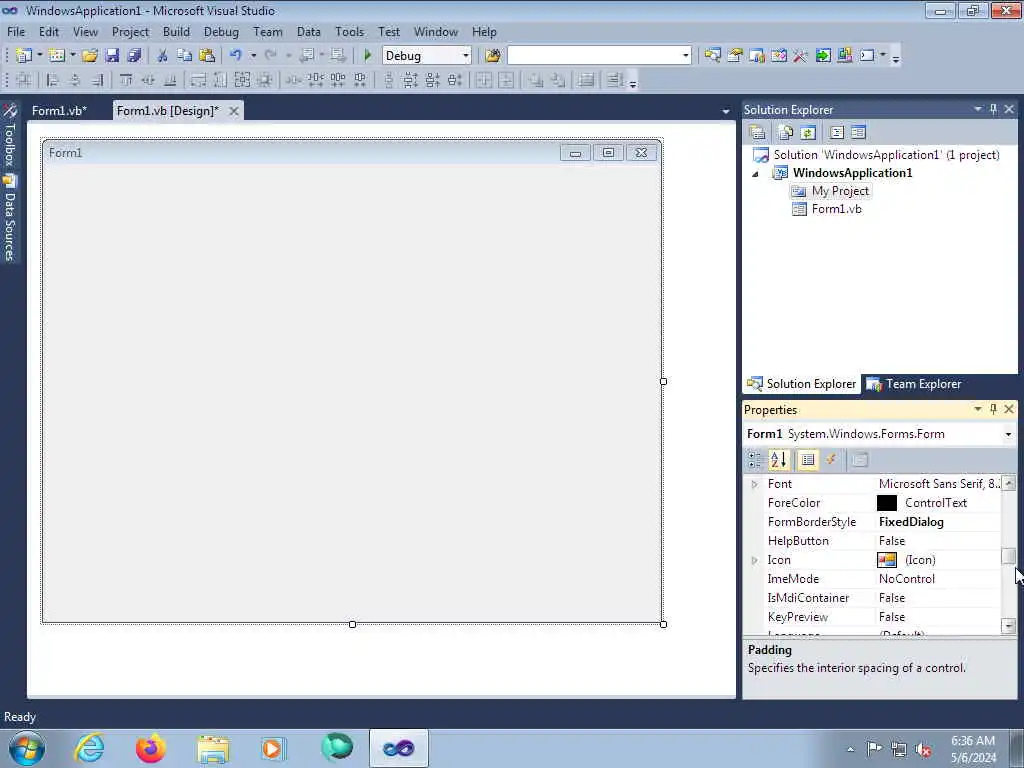
Task: Open the active documents list dropdown arrow
Action: click(x=726, y=112)
